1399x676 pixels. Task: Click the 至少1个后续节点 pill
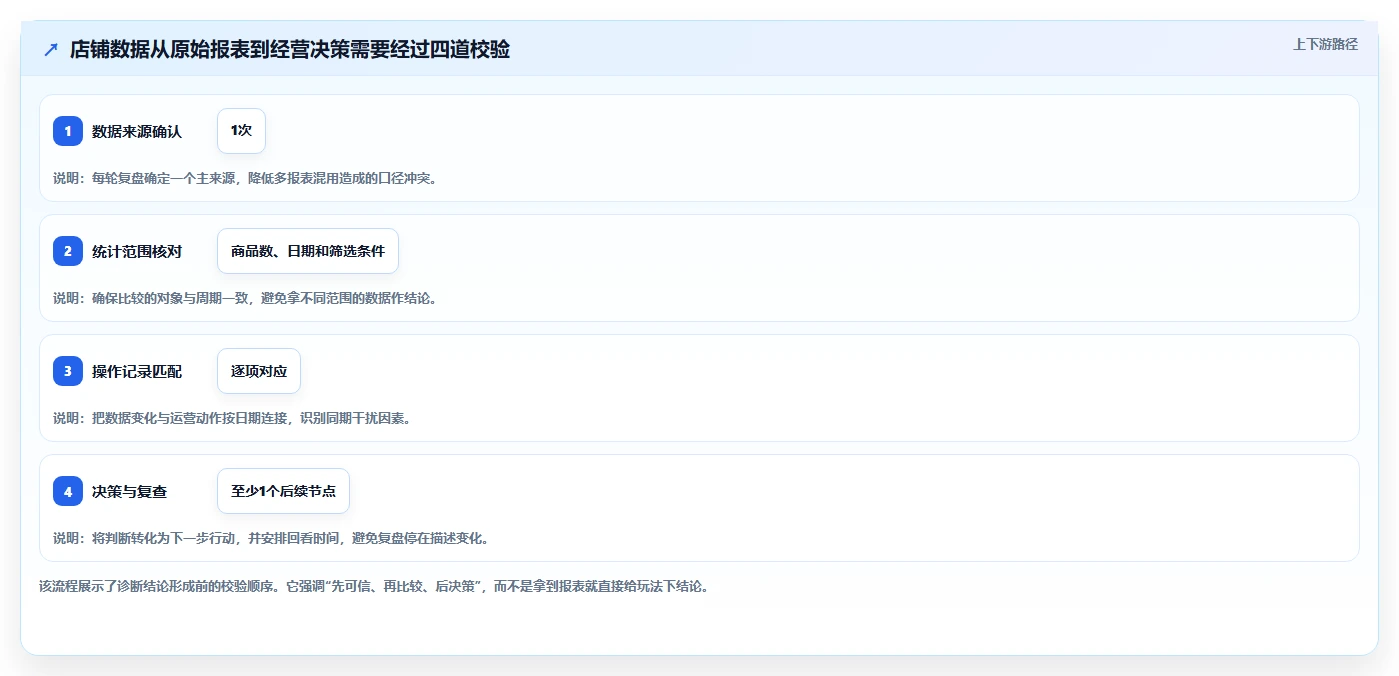click(x=283, y=491)
